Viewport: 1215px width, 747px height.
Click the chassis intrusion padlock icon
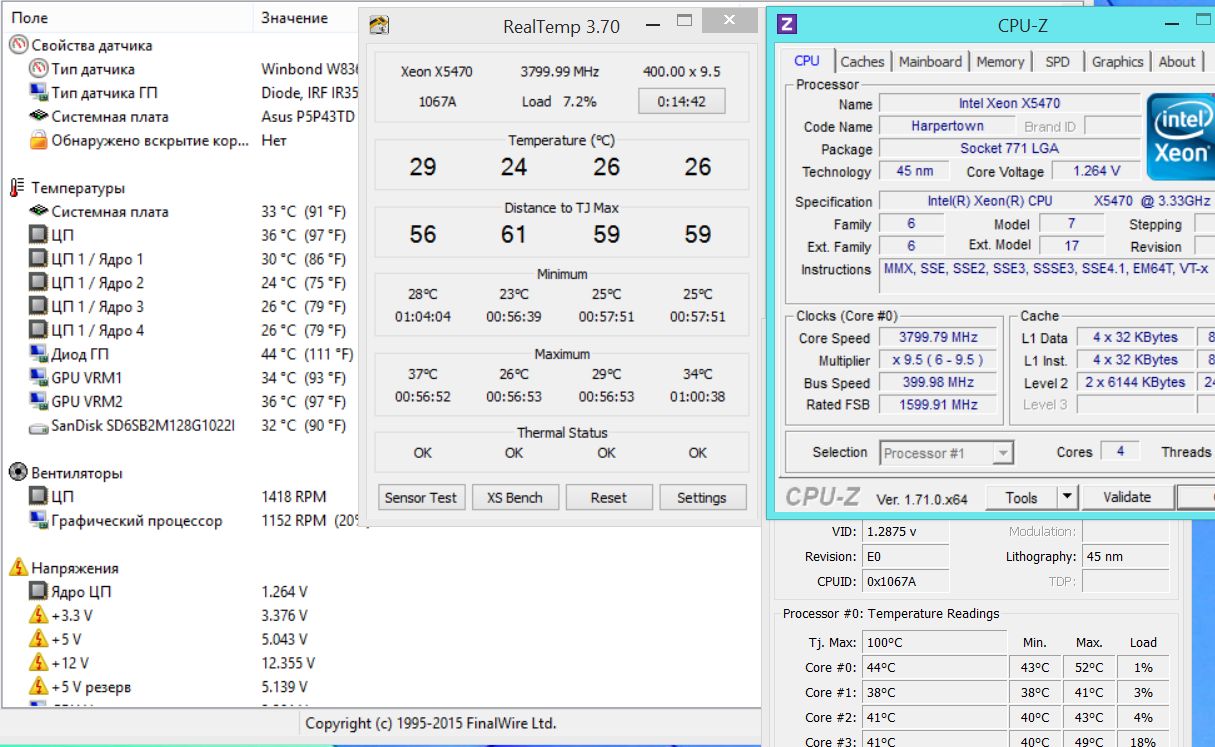point(39,141)
